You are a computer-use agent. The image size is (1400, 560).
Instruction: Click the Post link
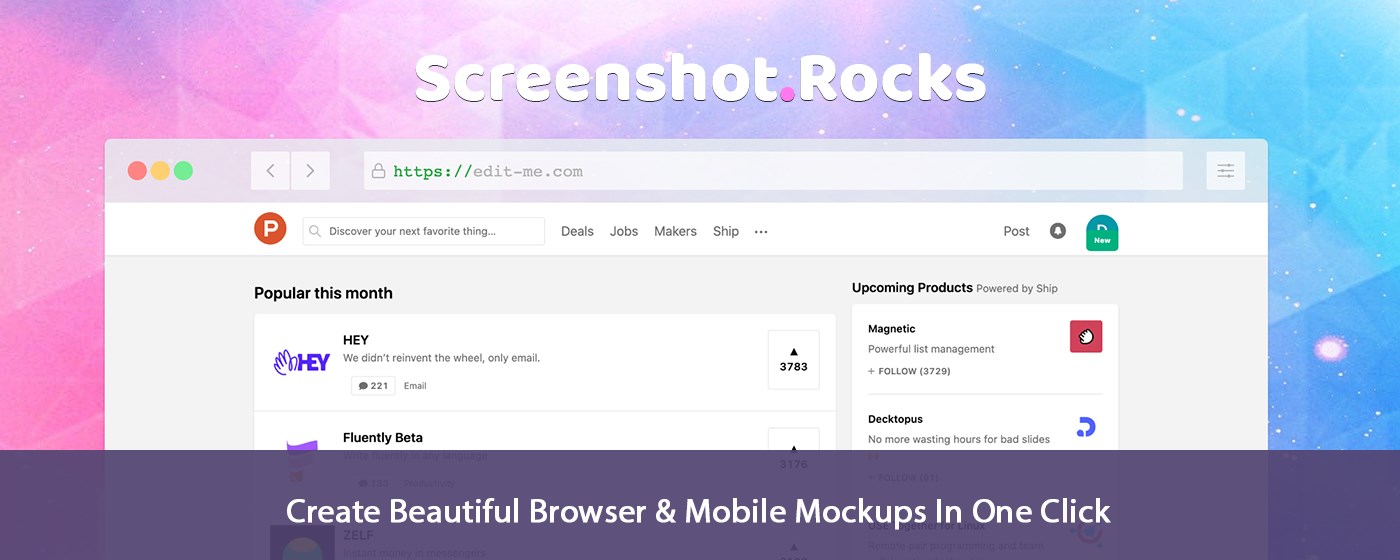pyautogui.click(x=1016, y=231)
